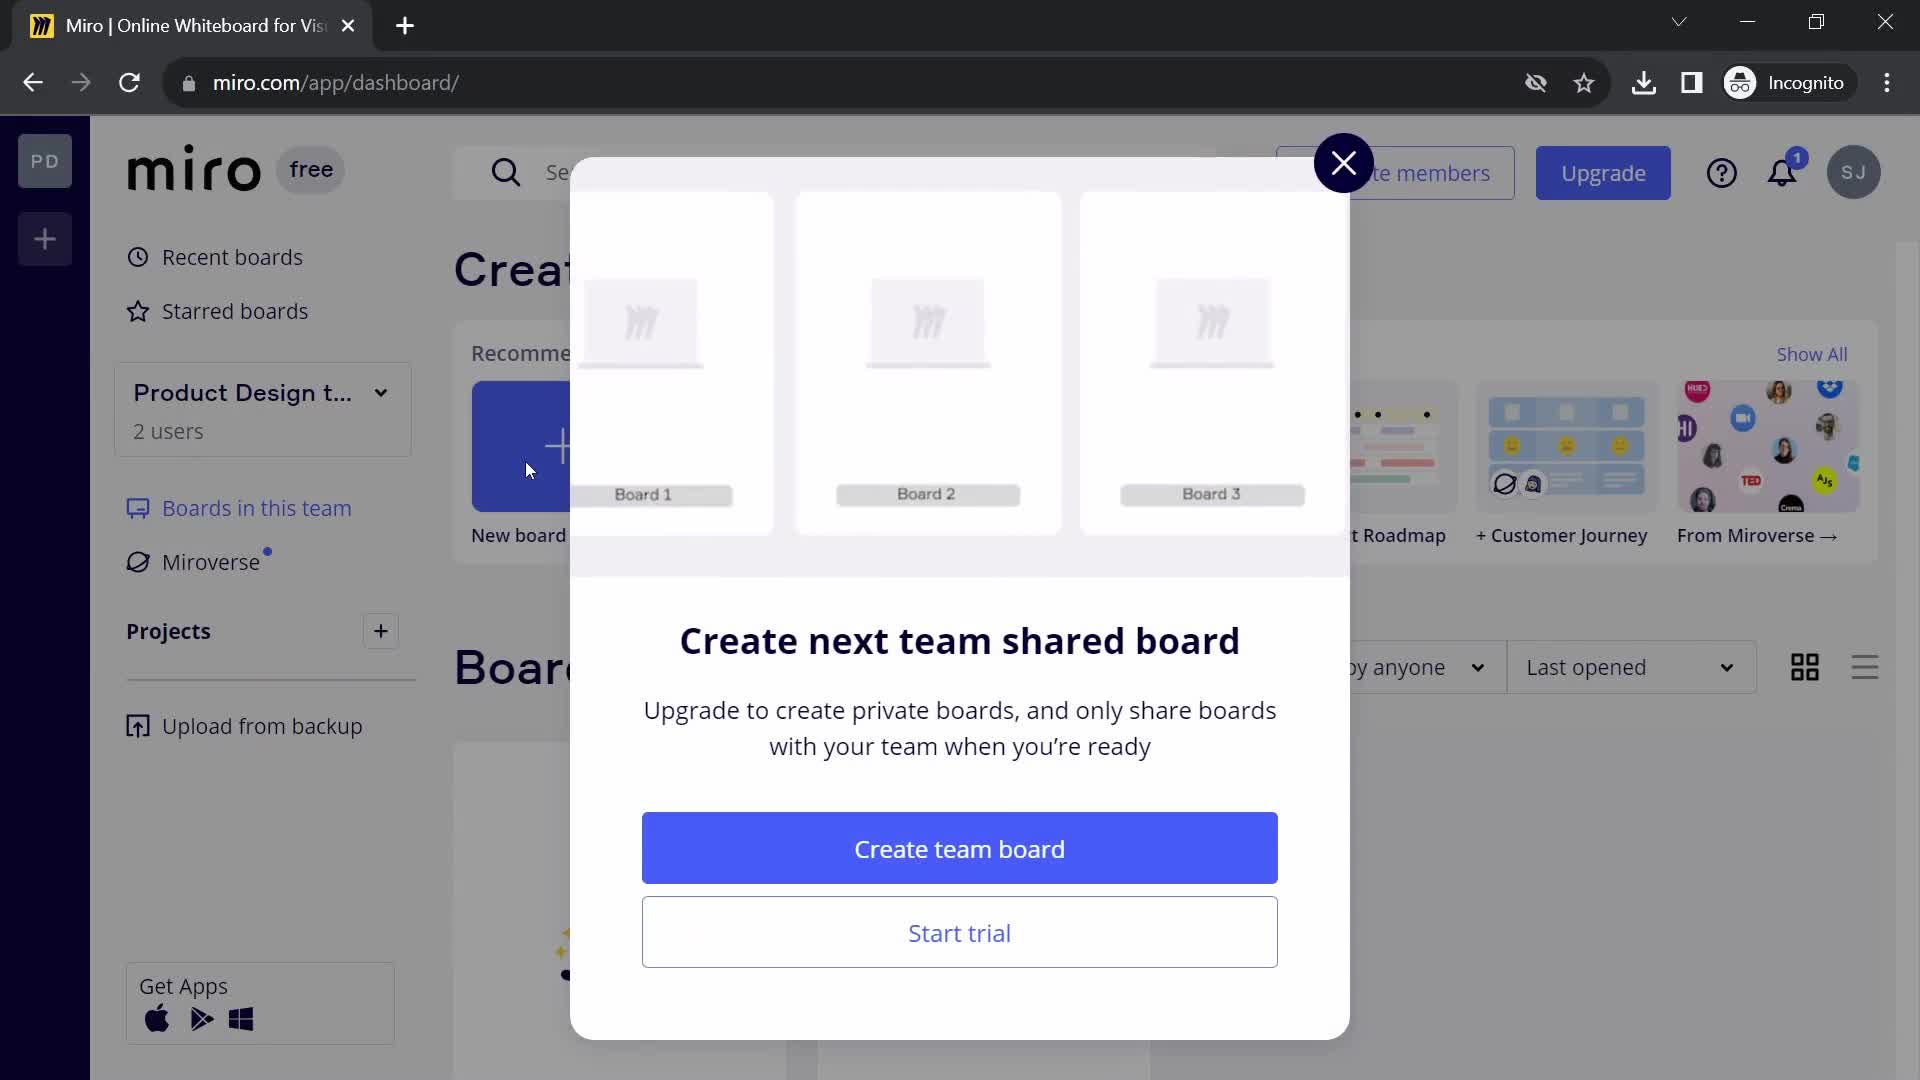
Task: Expand the Product Design team dropdown
Action: [382, 393]
